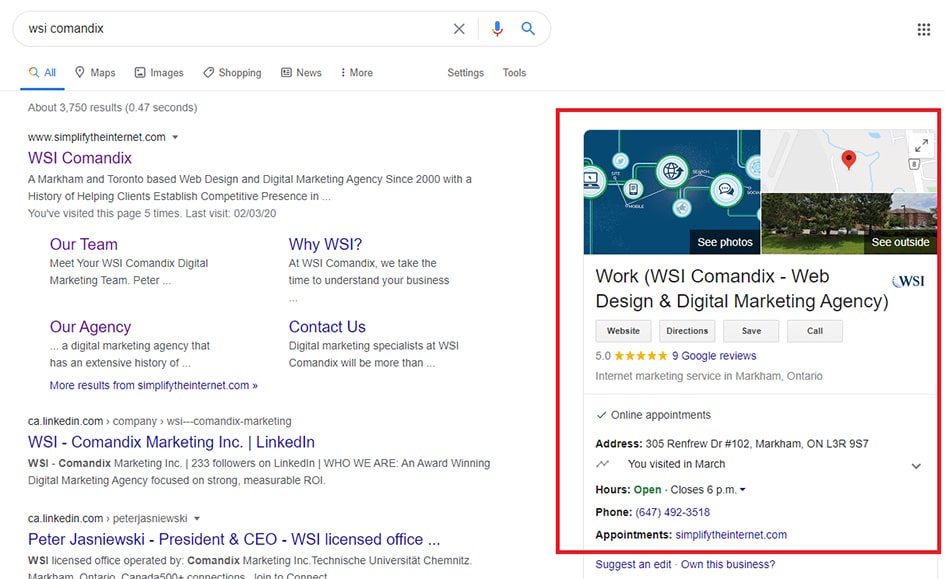This screenshot has width=945, height=579.
Task: Switch to the Maps tab
Action: point(95,72)
